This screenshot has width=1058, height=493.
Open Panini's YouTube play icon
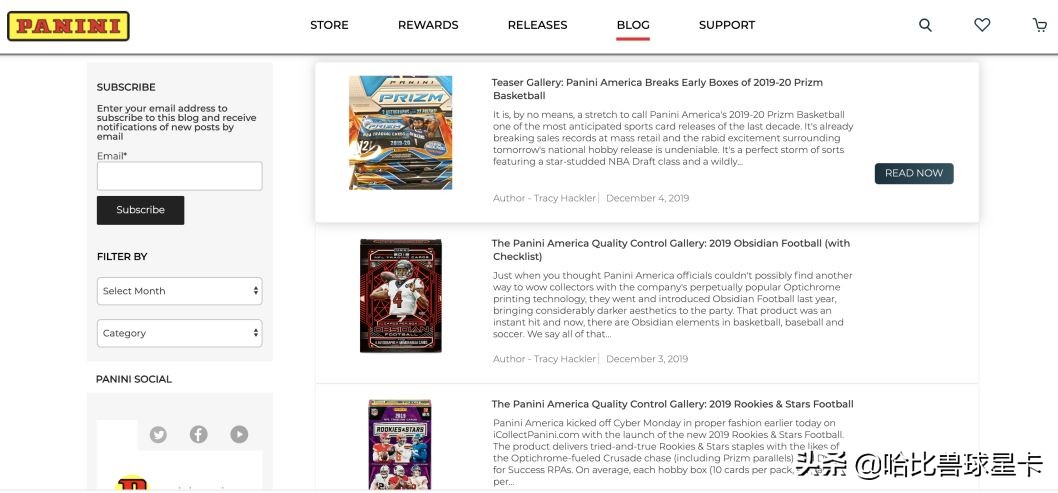click(239, 434)
